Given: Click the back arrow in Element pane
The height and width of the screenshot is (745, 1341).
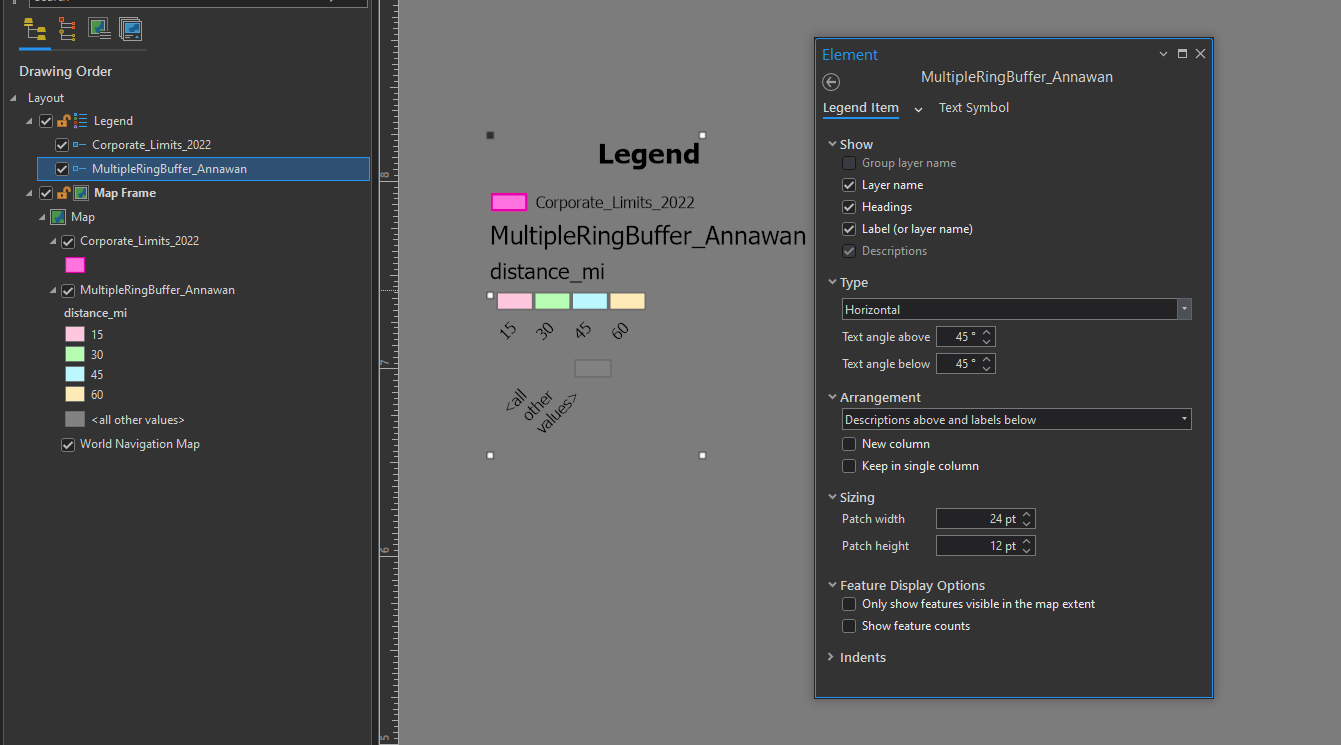Looking at the screenshot, I should tap(831, 82).
